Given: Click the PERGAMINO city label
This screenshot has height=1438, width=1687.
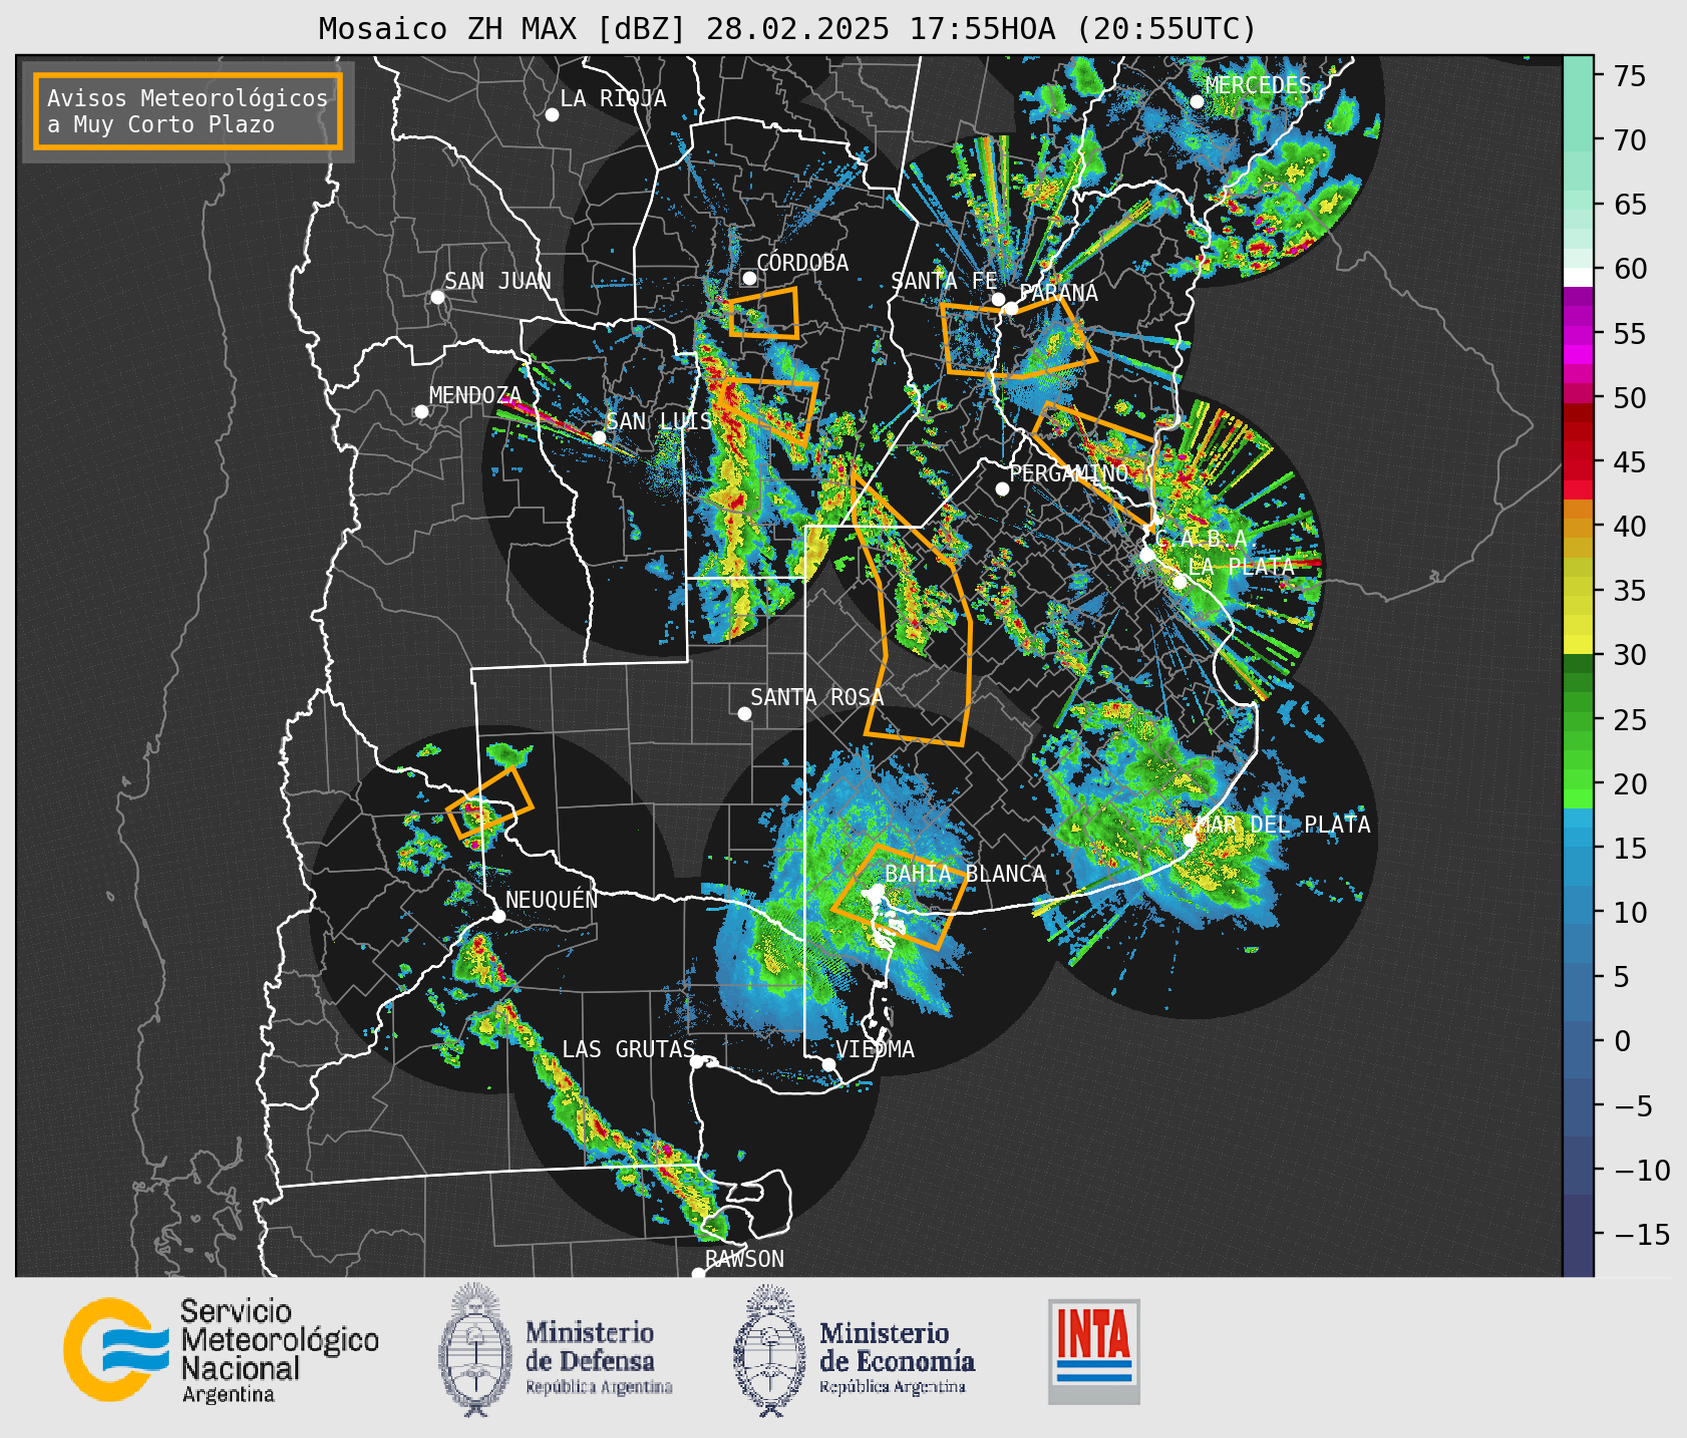Looking at the screenshot, I should [1069, 473].
